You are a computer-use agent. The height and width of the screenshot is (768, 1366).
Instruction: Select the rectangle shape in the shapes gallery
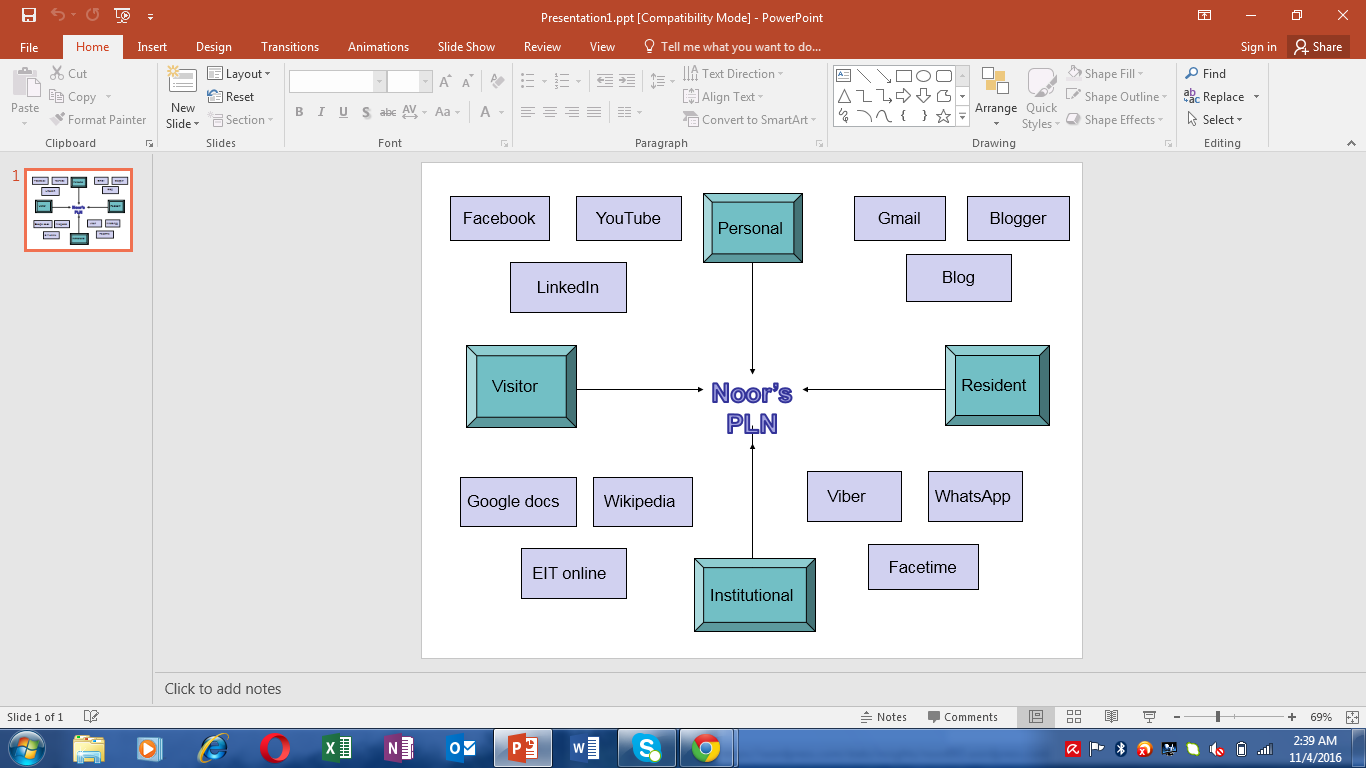(x=903, y=76)
